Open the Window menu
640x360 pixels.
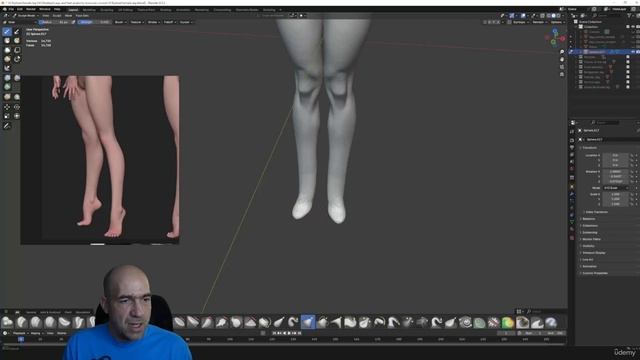[44, 9]
